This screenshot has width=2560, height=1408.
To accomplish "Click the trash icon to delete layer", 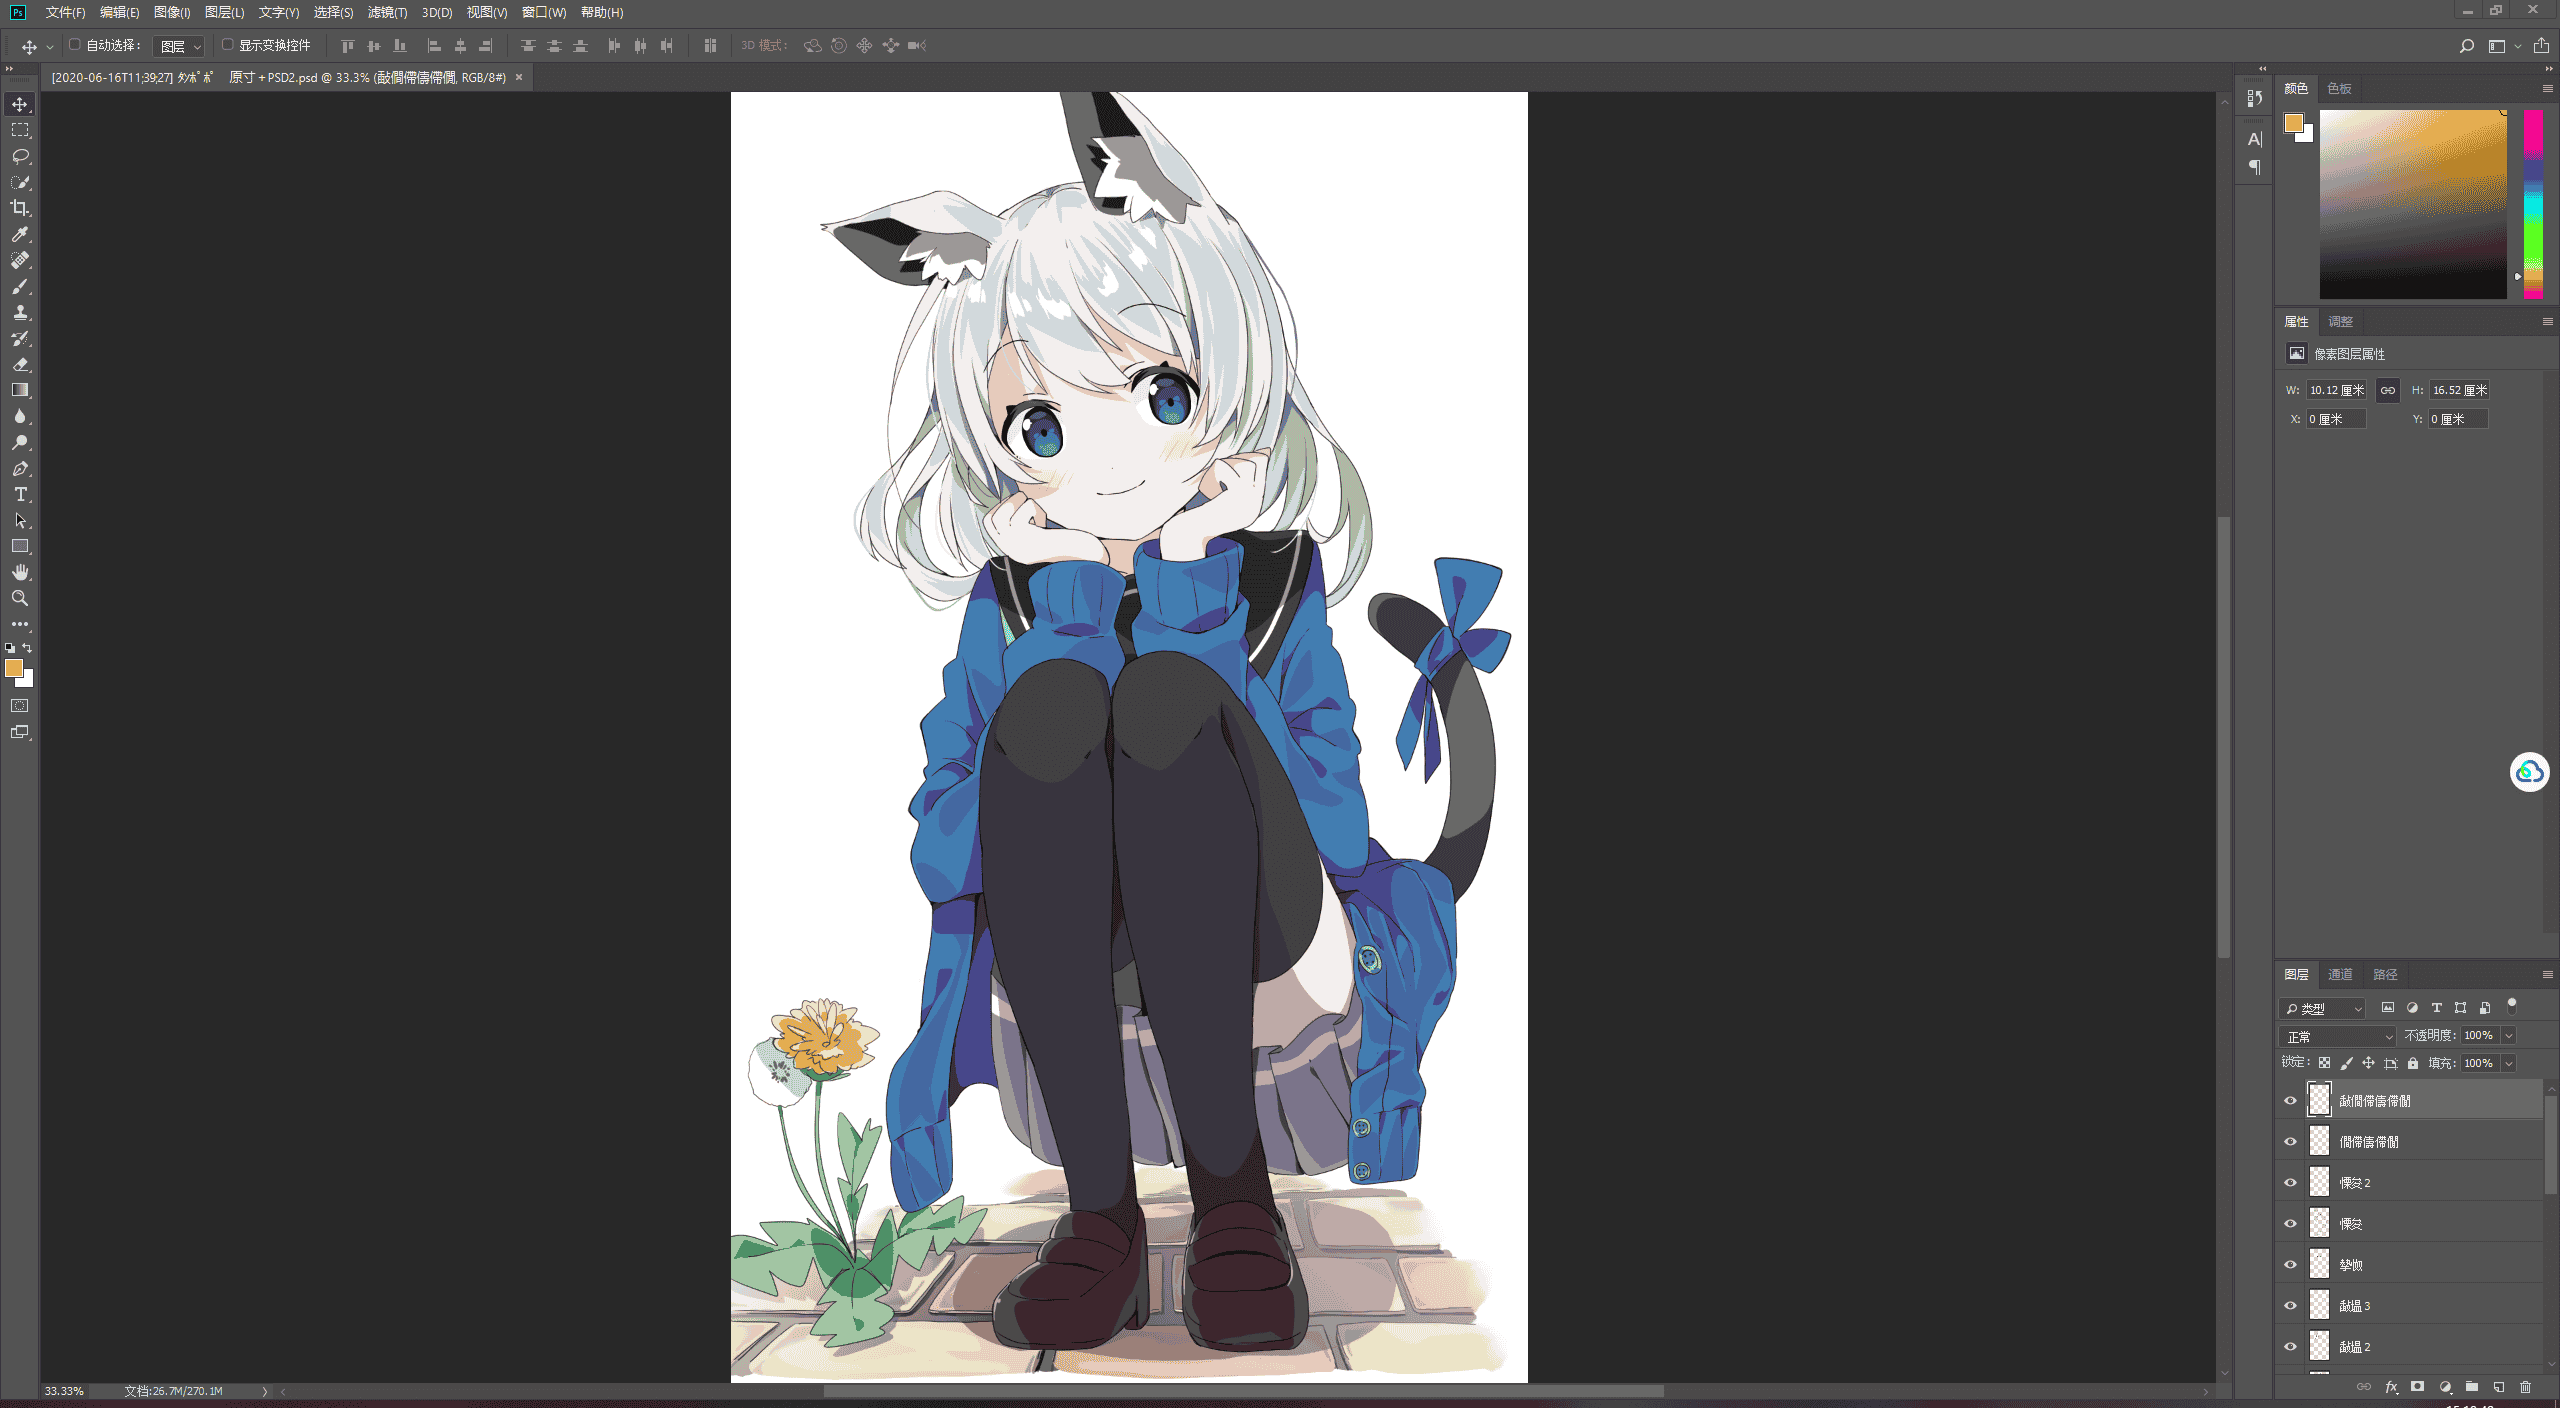I will 2525,1387.
